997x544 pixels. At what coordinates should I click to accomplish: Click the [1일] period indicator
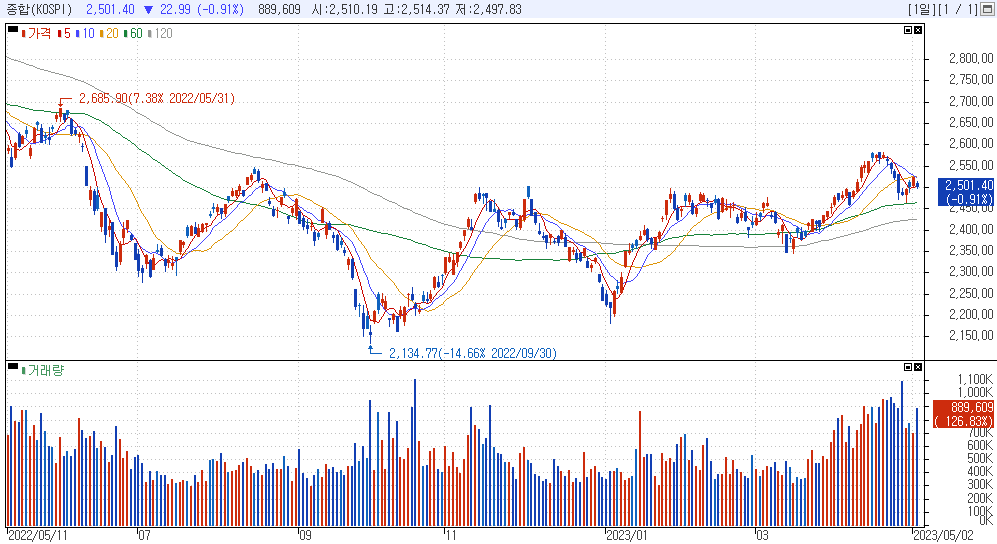tap(921, 10)
